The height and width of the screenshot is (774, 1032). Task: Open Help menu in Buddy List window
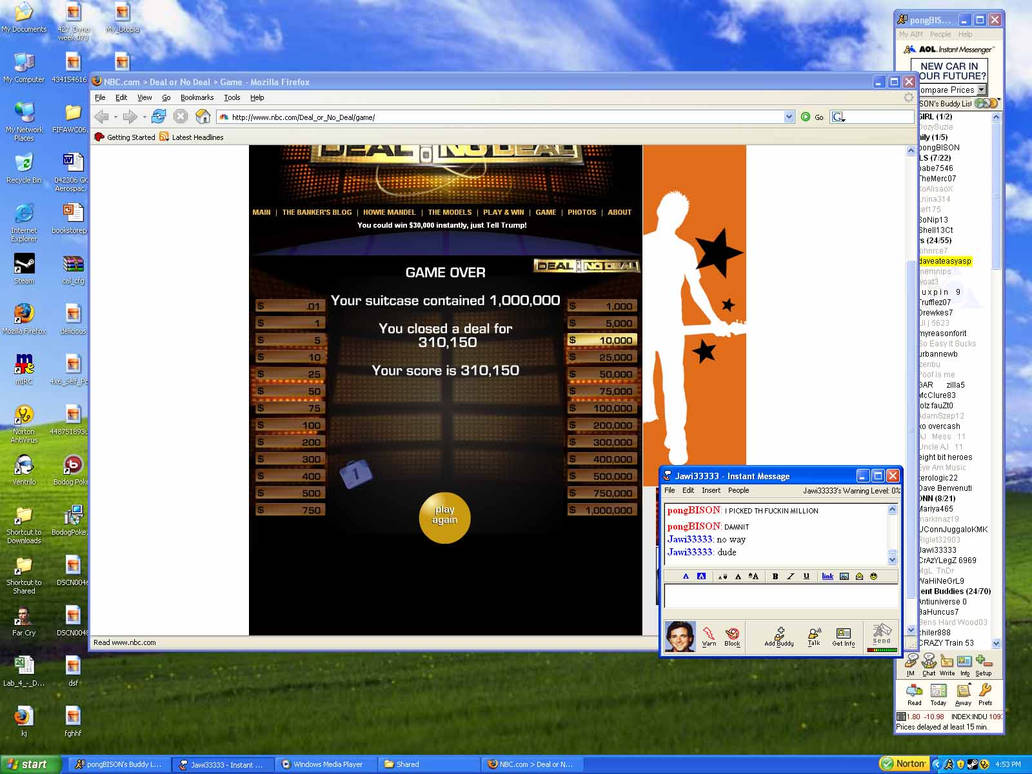pyautogui.click(x=966, y=34)
